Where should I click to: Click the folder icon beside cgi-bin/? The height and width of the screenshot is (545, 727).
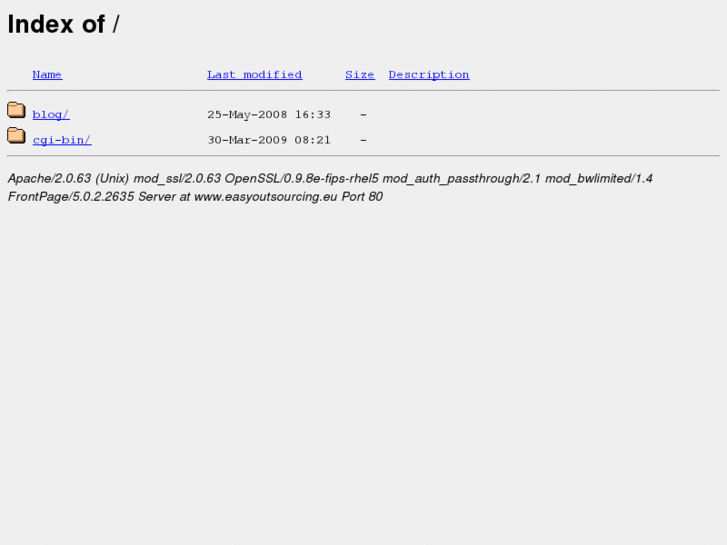click(16, 135)
